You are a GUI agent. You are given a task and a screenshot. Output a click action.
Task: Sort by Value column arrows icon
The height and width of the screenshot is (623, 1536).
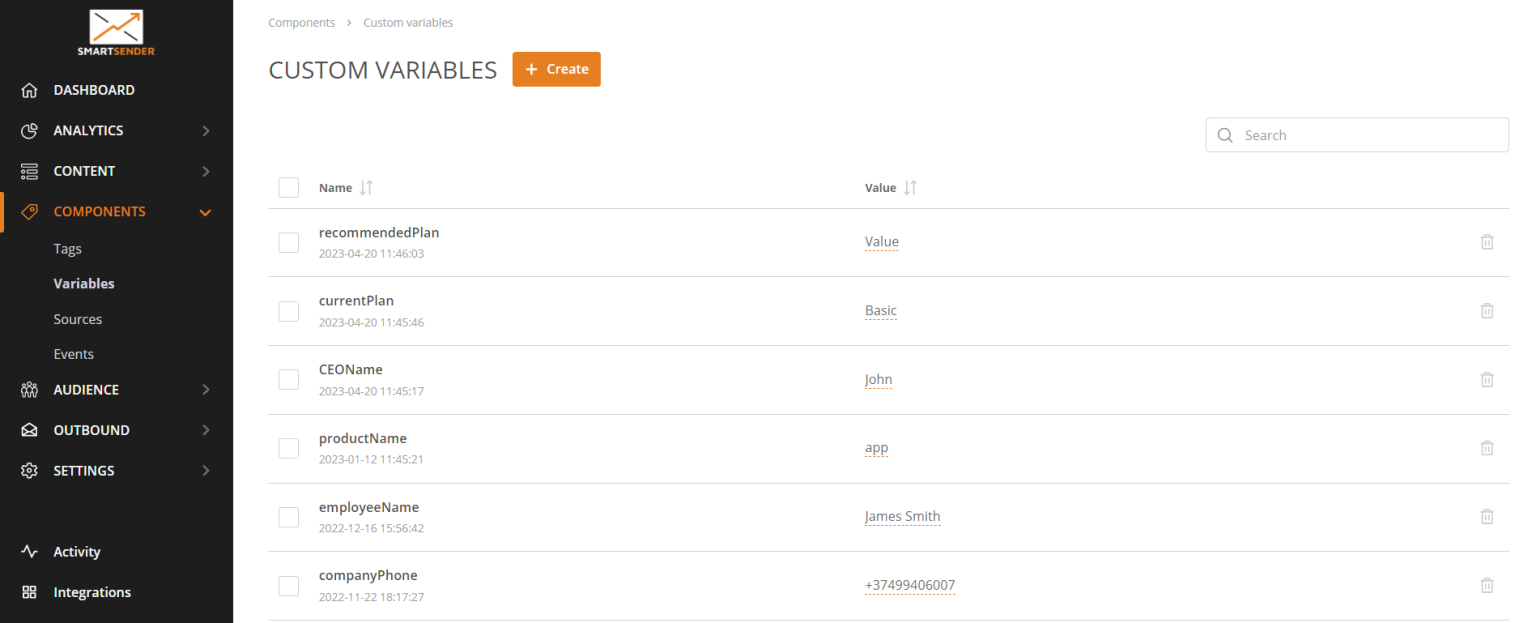pos(910,188)
